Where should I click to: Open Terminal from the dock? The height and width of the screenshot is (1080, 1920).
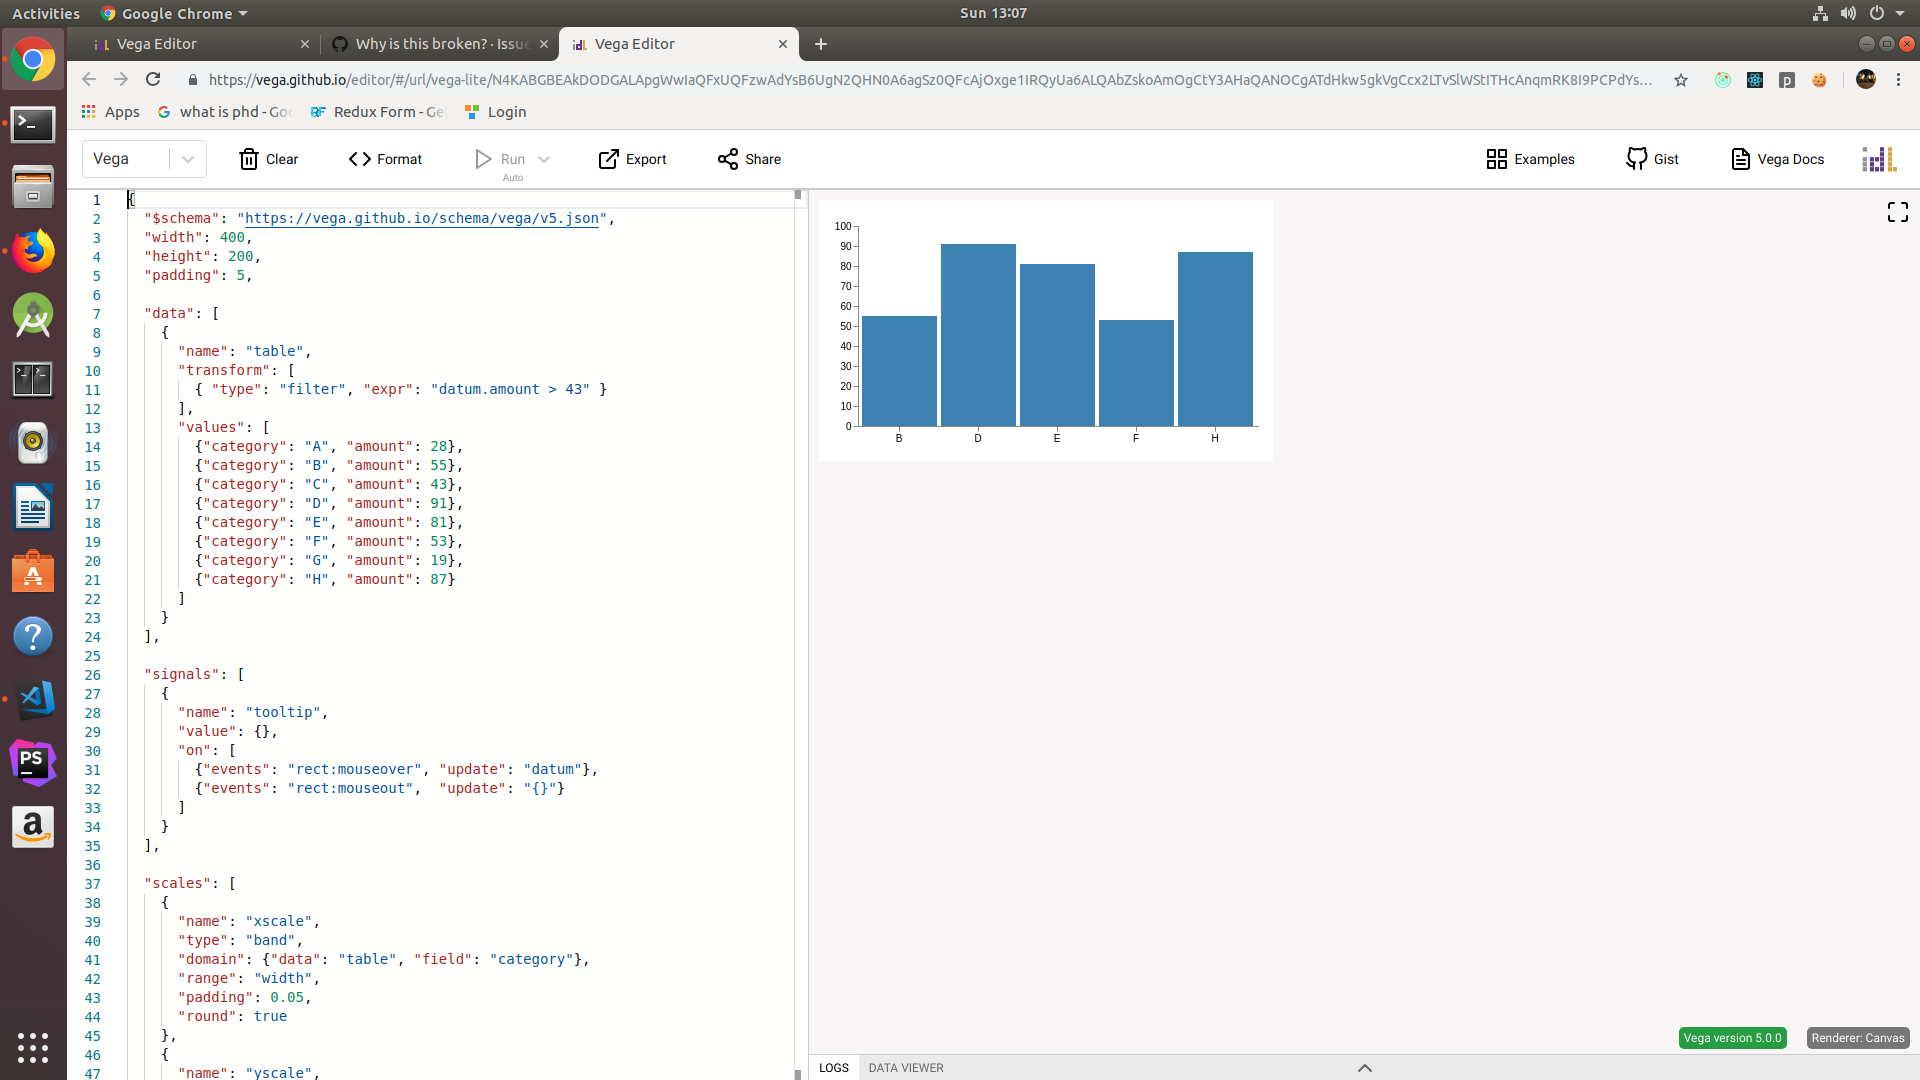point(33,124)
